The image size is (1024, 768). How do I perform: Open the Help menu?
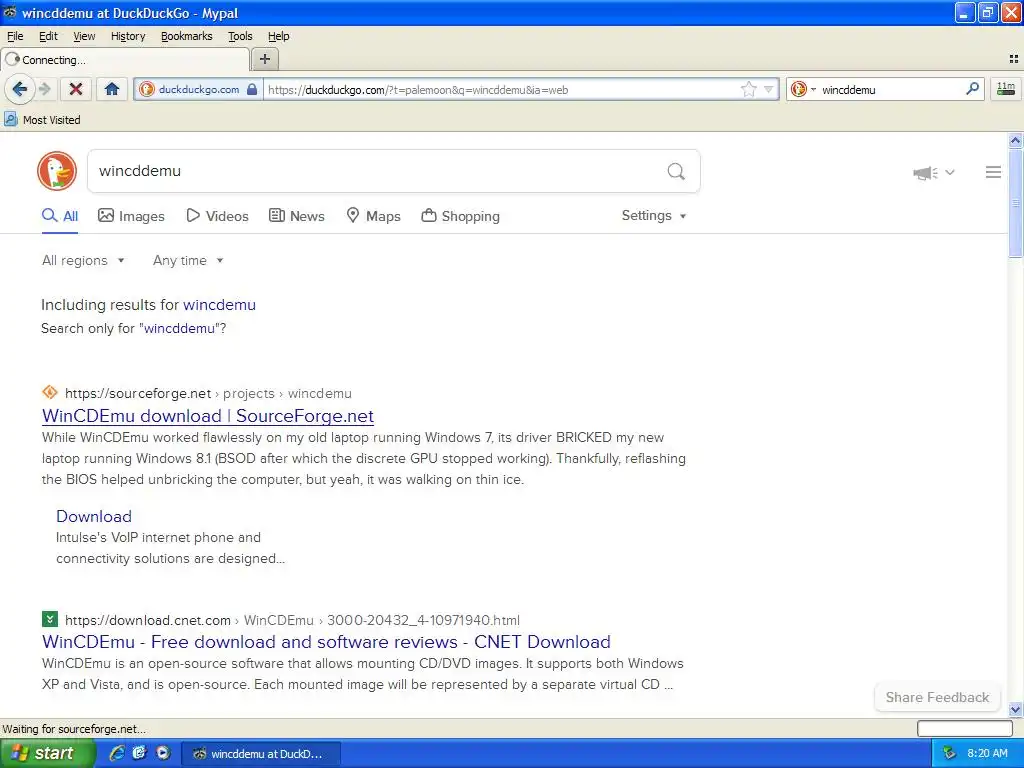tap(278, 36)
